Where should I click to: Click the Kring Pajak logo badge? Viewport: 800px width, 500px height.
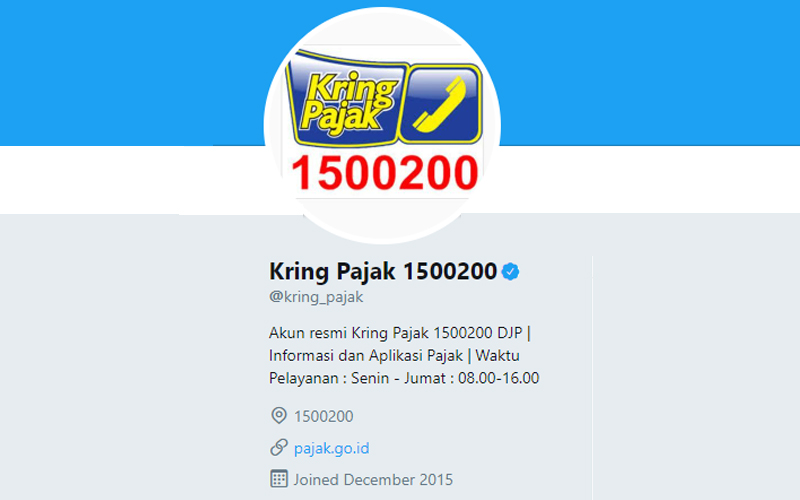click(384, 99)
